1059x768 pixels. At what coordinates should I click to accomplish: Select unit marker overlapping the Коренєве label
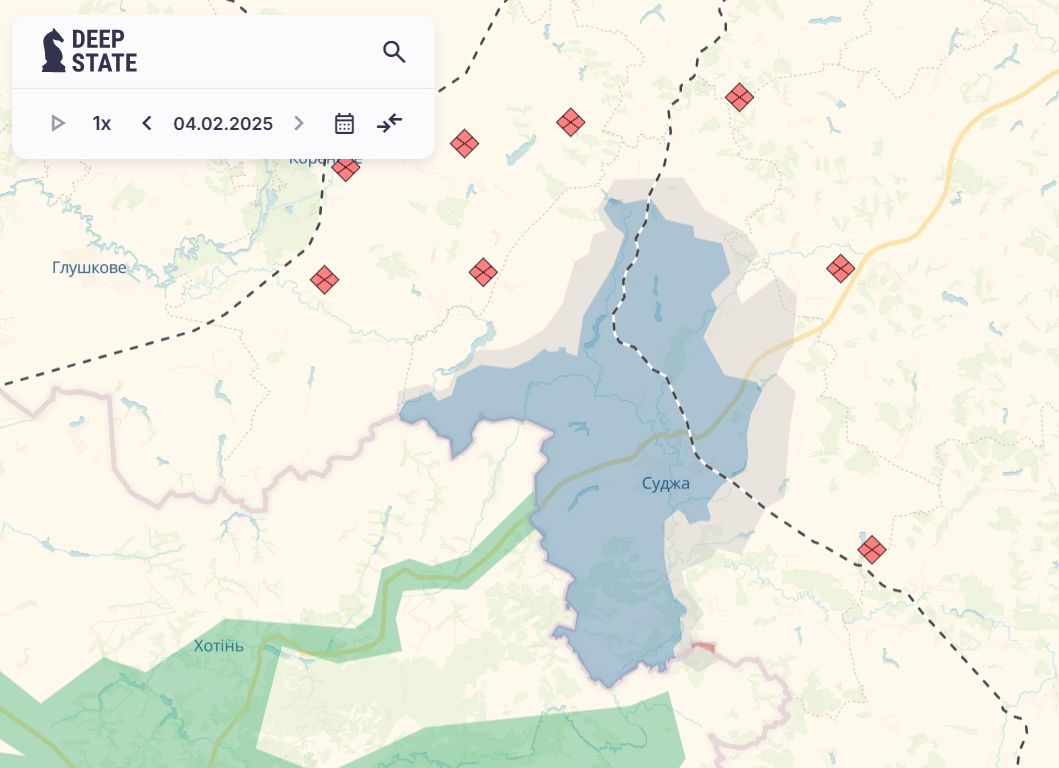(x=346, y=167)
